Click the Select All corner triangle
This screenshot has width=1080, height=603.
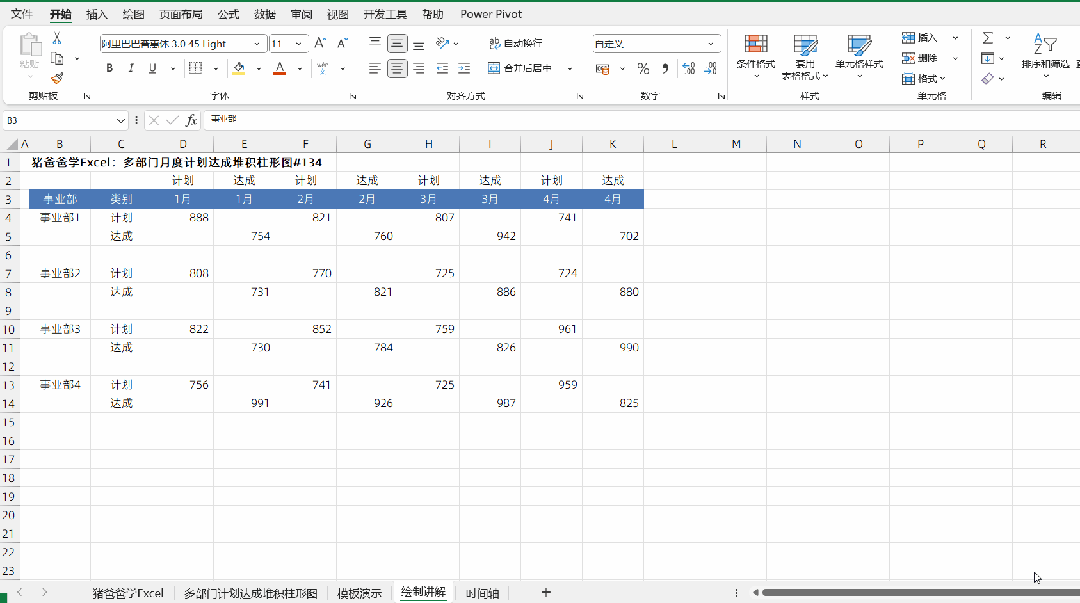[x=12, y=144]
